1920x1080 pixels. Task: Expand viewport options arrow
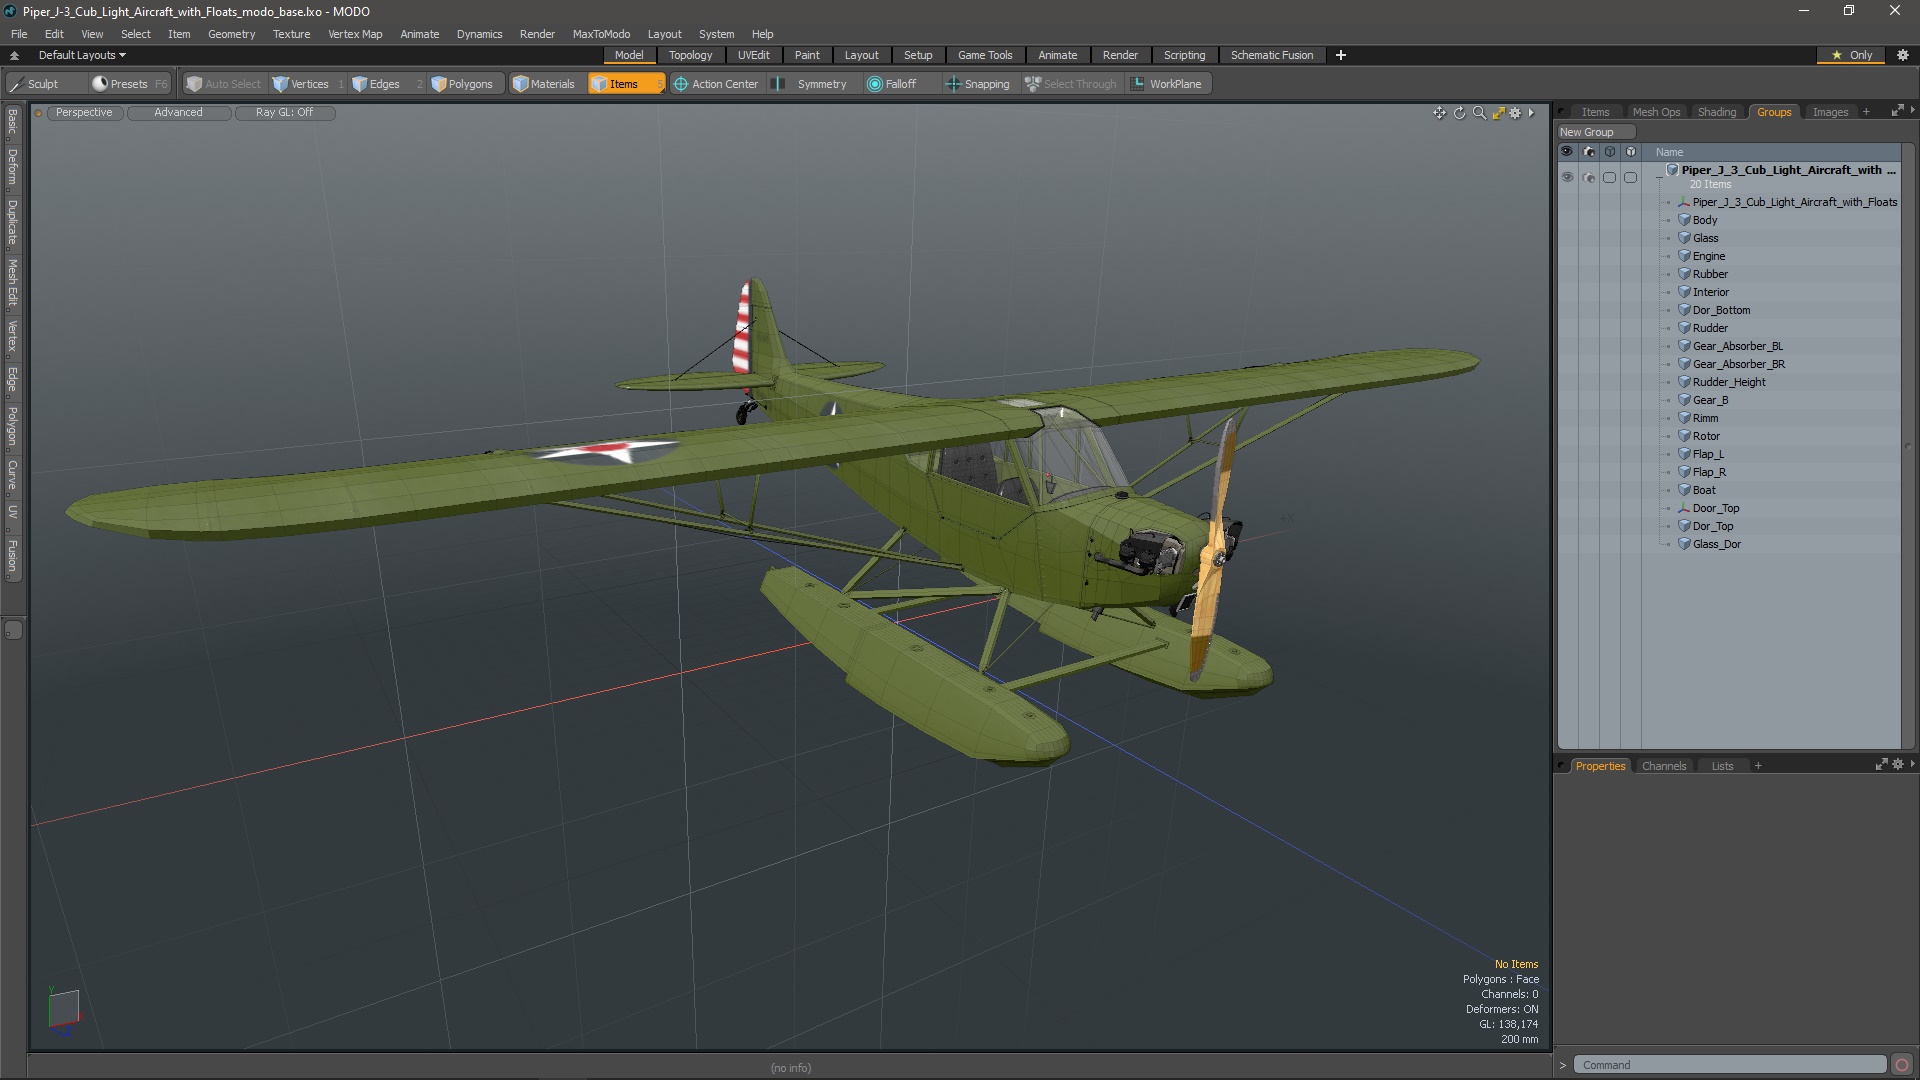pos(1531,113)
